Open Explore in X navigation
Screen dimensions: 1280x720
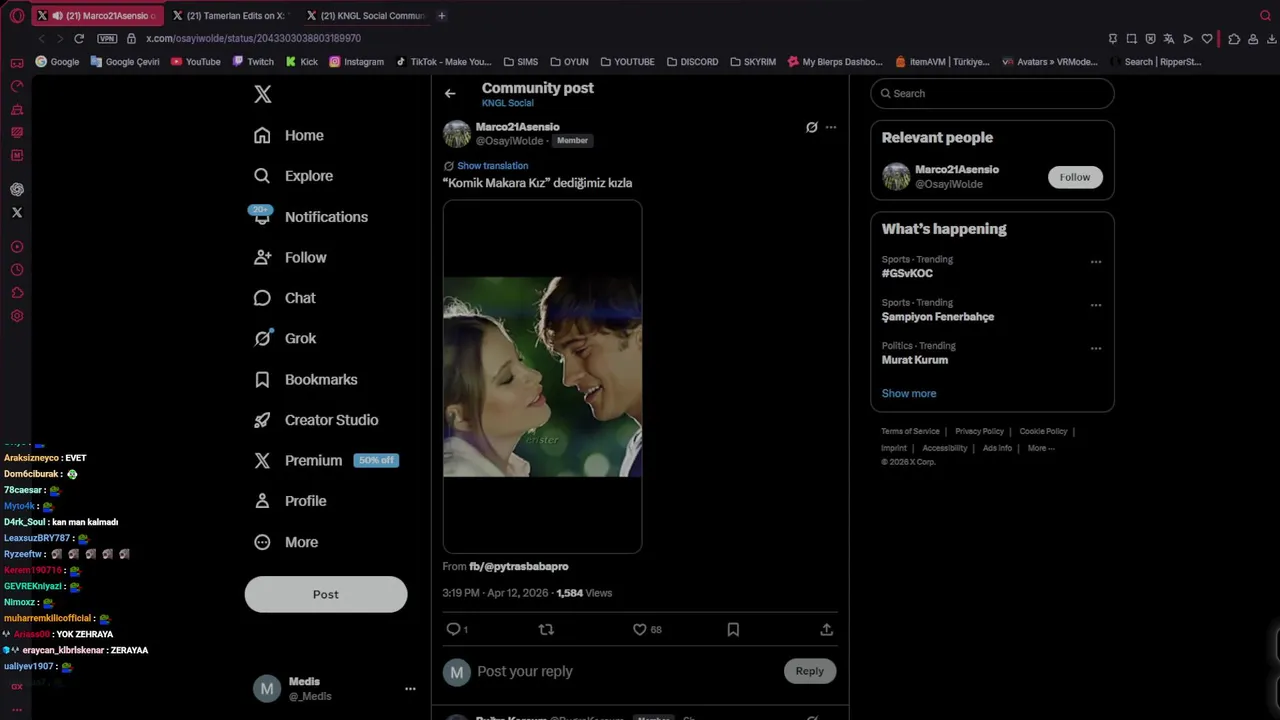pos(294,176)
